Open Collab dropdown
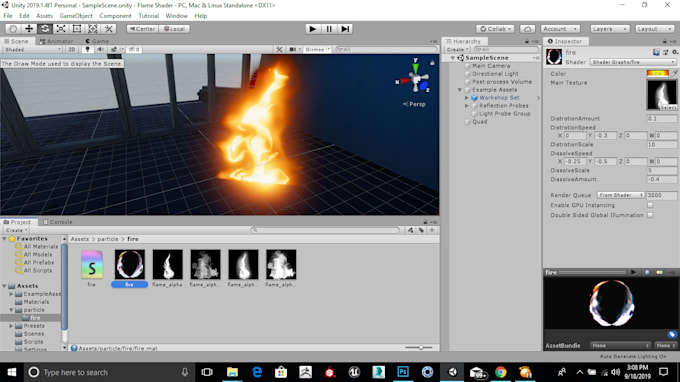Image resolution: width=680 pixels, height=382 pixels. pyautogui.click(x=495, y=29)
